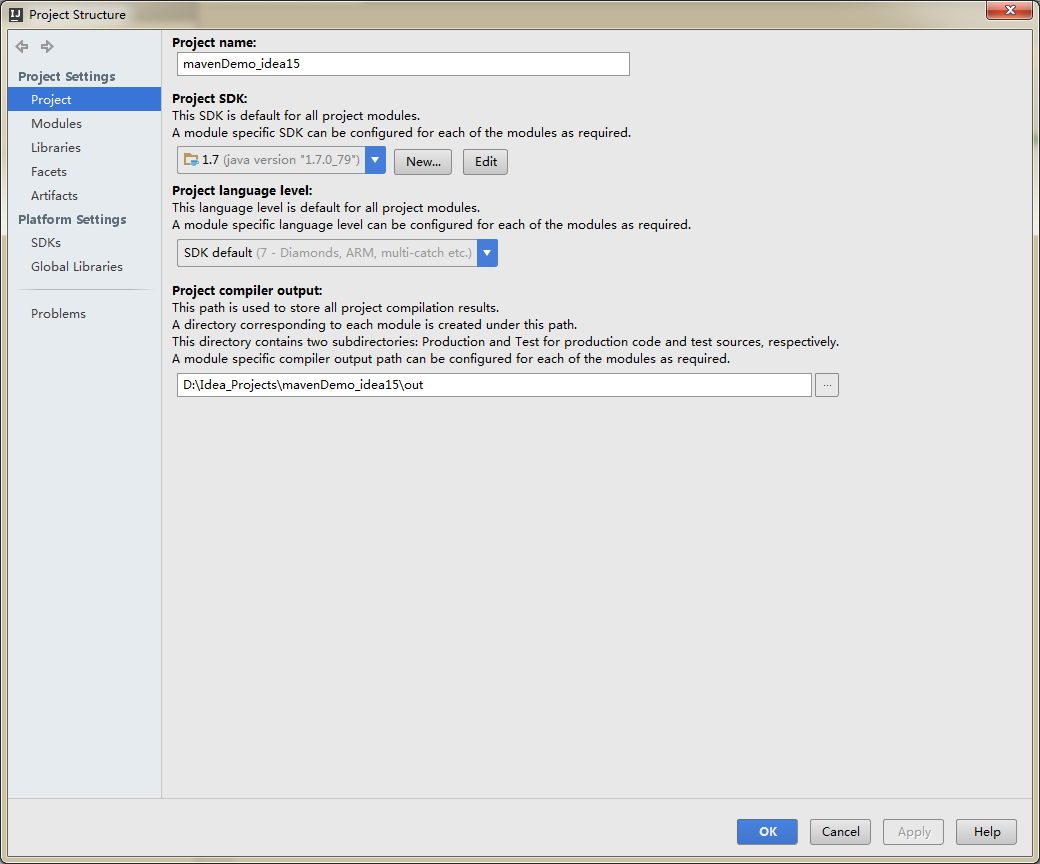Click the Edit SDK button
The image size is (1040, 864).
point(486,162)
